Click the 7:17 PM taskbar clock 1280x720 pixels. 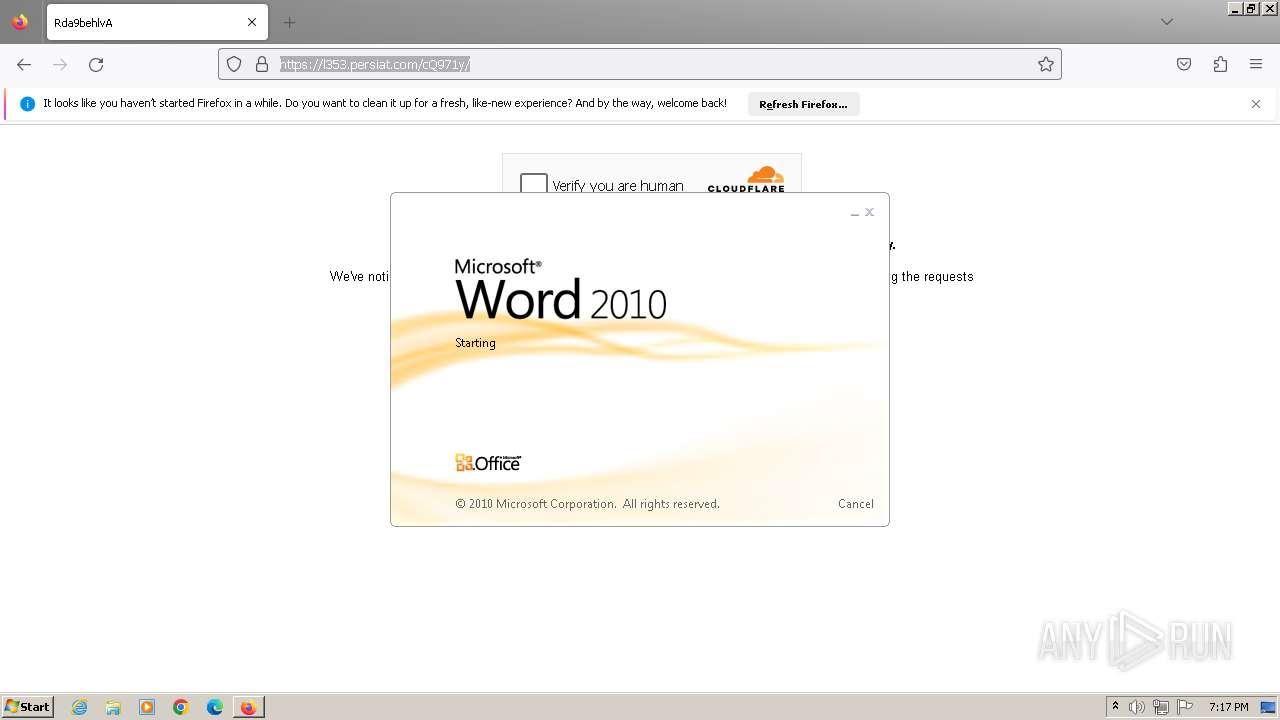(x=1229, y=707)
